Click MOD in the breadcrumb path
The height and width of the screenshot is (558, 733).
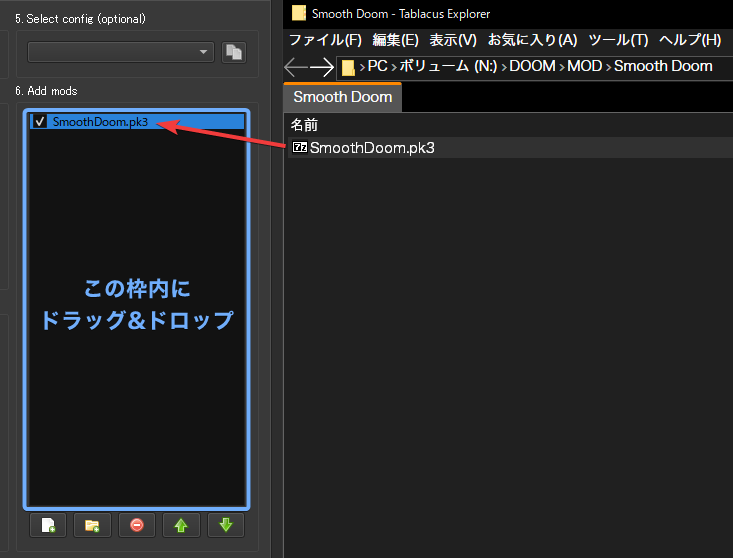coord(585,66)
